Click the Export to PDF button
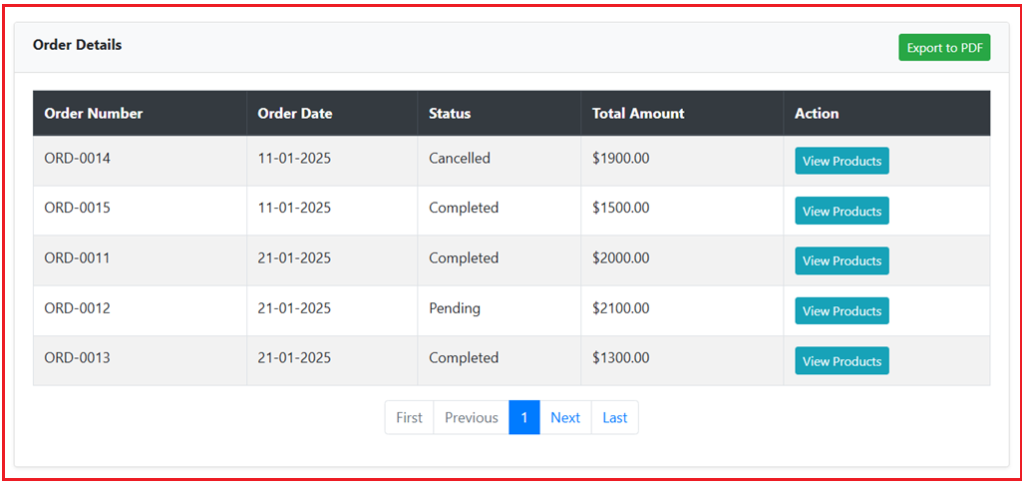Screen dimensions: 1024x485 944,48
